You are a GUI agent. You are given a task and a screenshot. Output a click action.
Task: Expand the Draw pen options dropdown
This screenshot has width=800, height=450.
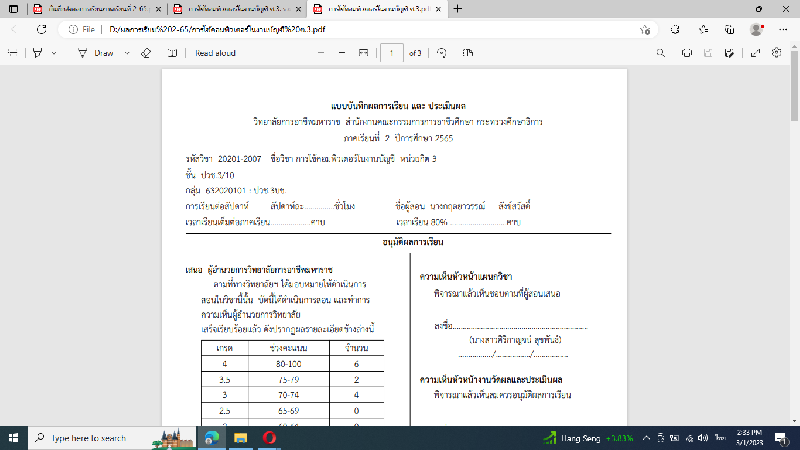[127, 53]
